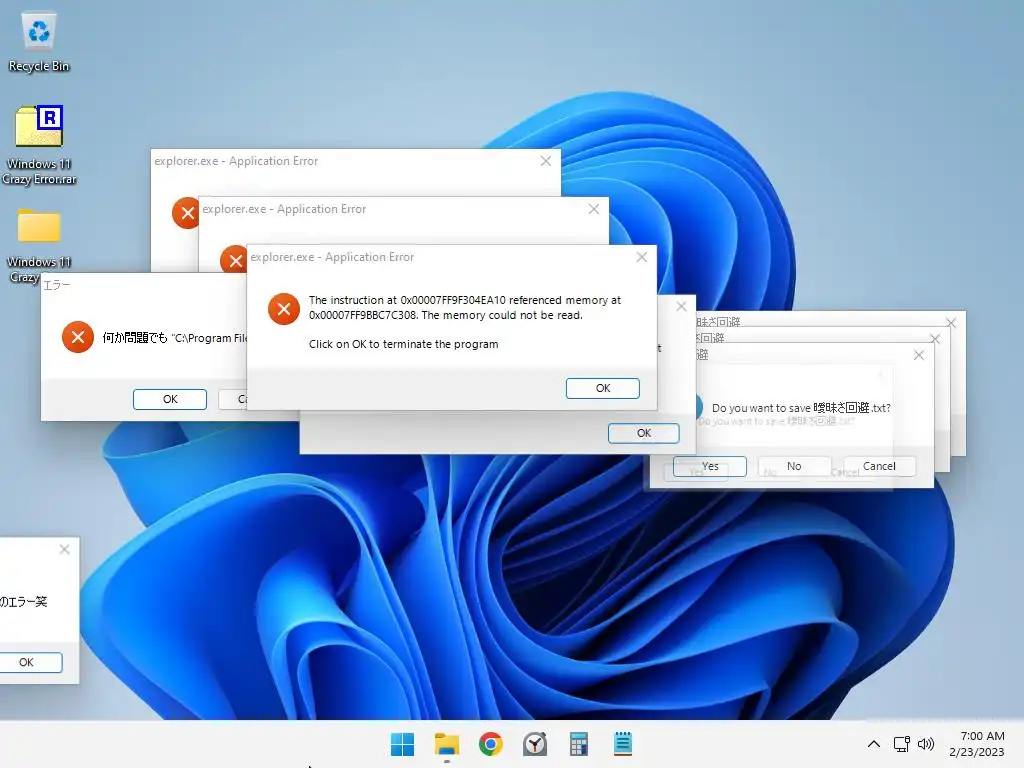The image size is (1024, 768).
Task: Click the エラー dialog title bar
Action: click(x=144, y=285)
